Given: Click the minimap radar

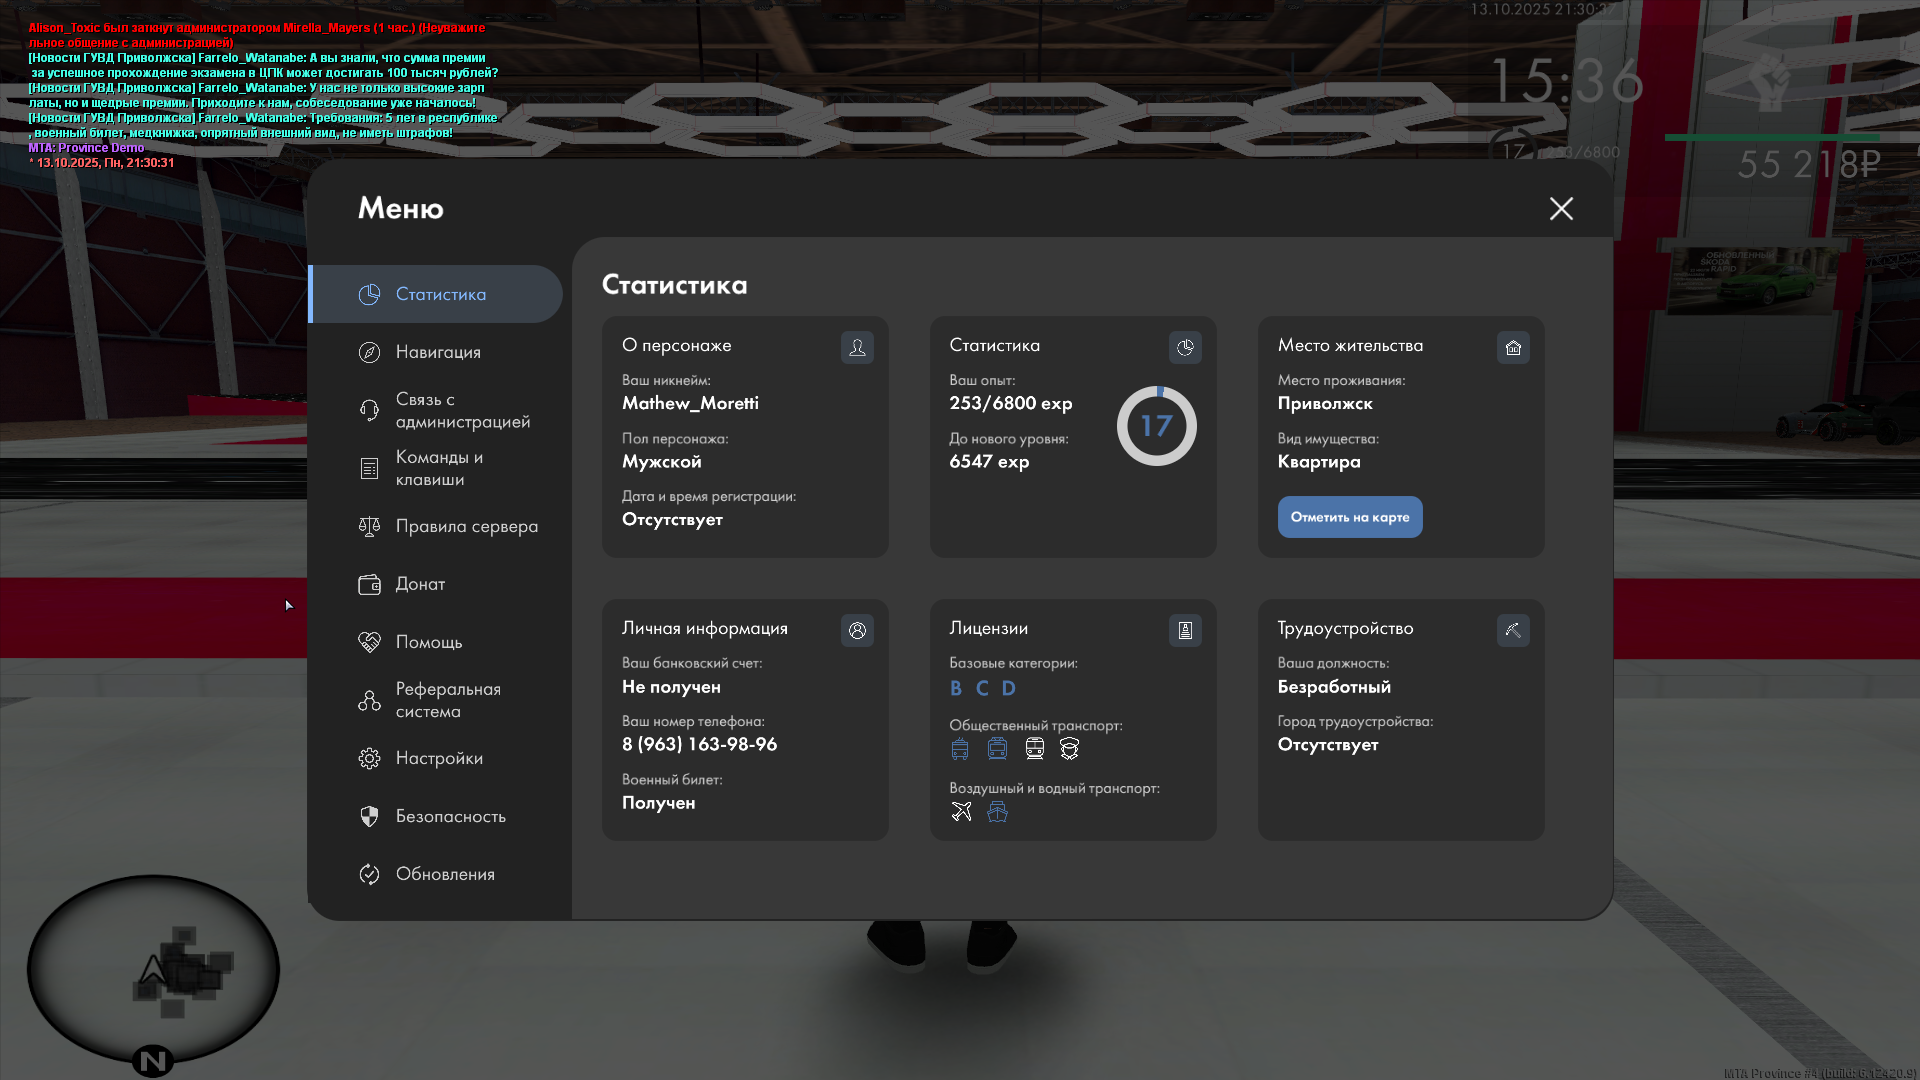Looking at the screenshot, I should click(x=153, y=968).
